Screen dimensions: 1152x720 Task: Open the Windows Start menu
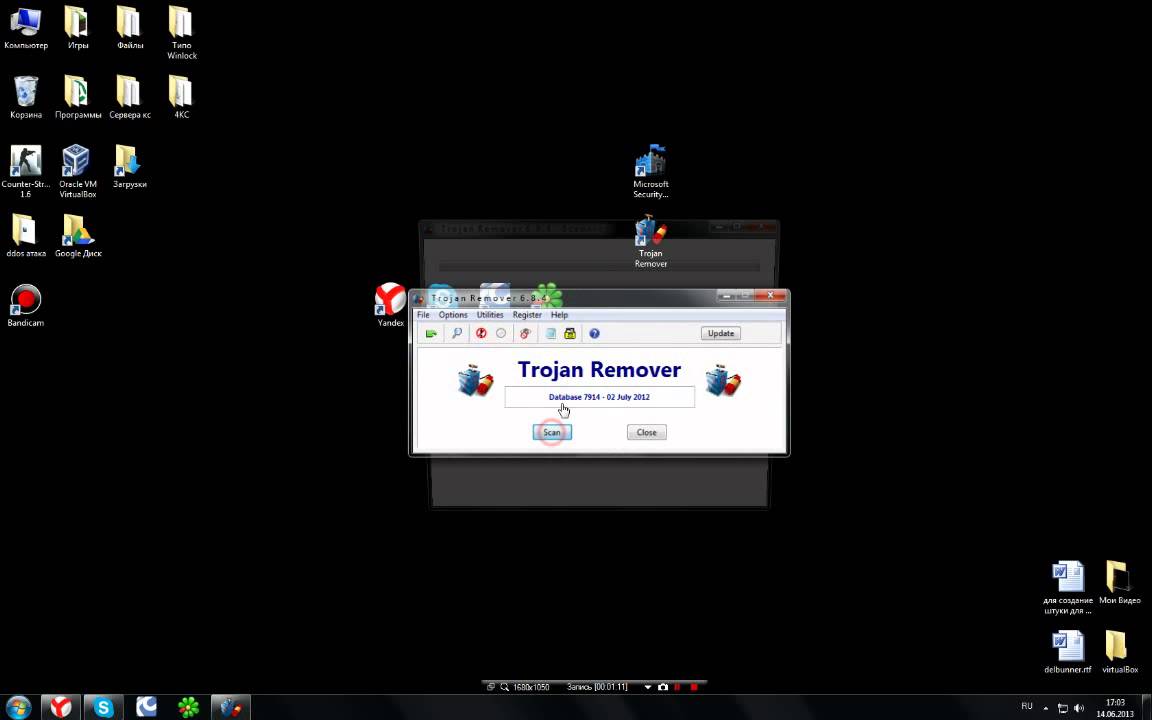(x=18, y=707)
